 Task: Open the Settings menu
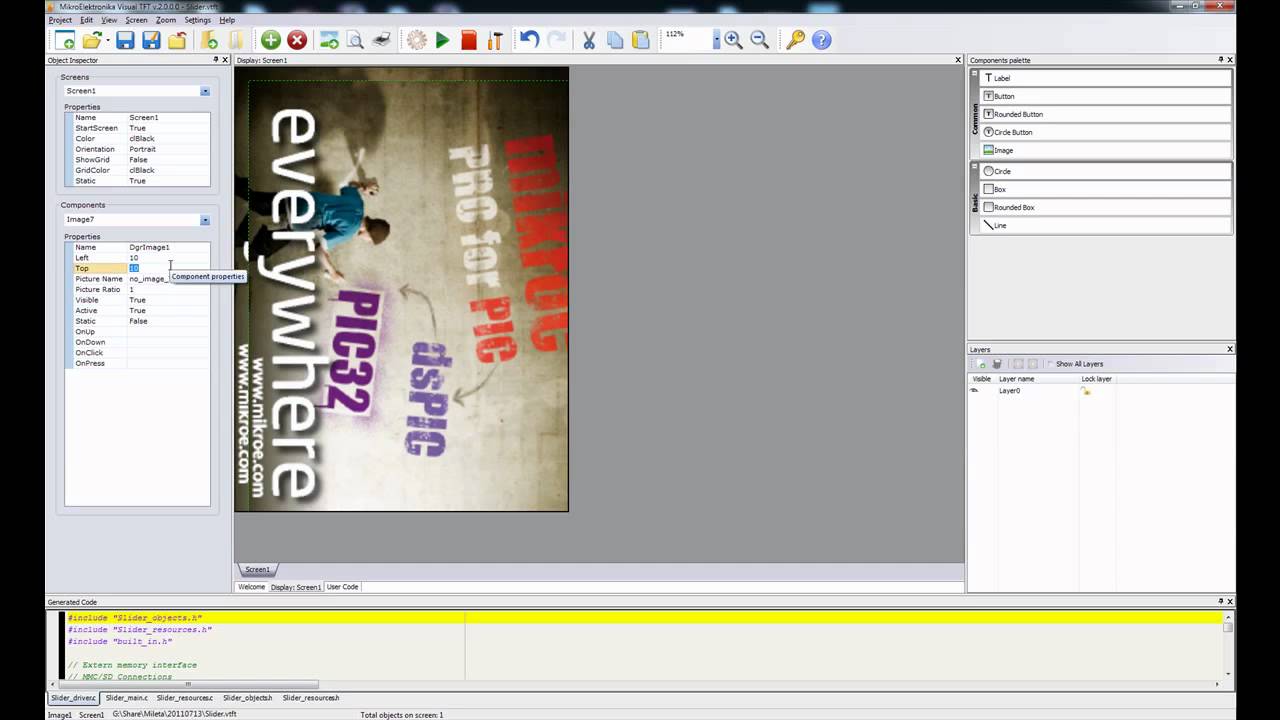198,20
